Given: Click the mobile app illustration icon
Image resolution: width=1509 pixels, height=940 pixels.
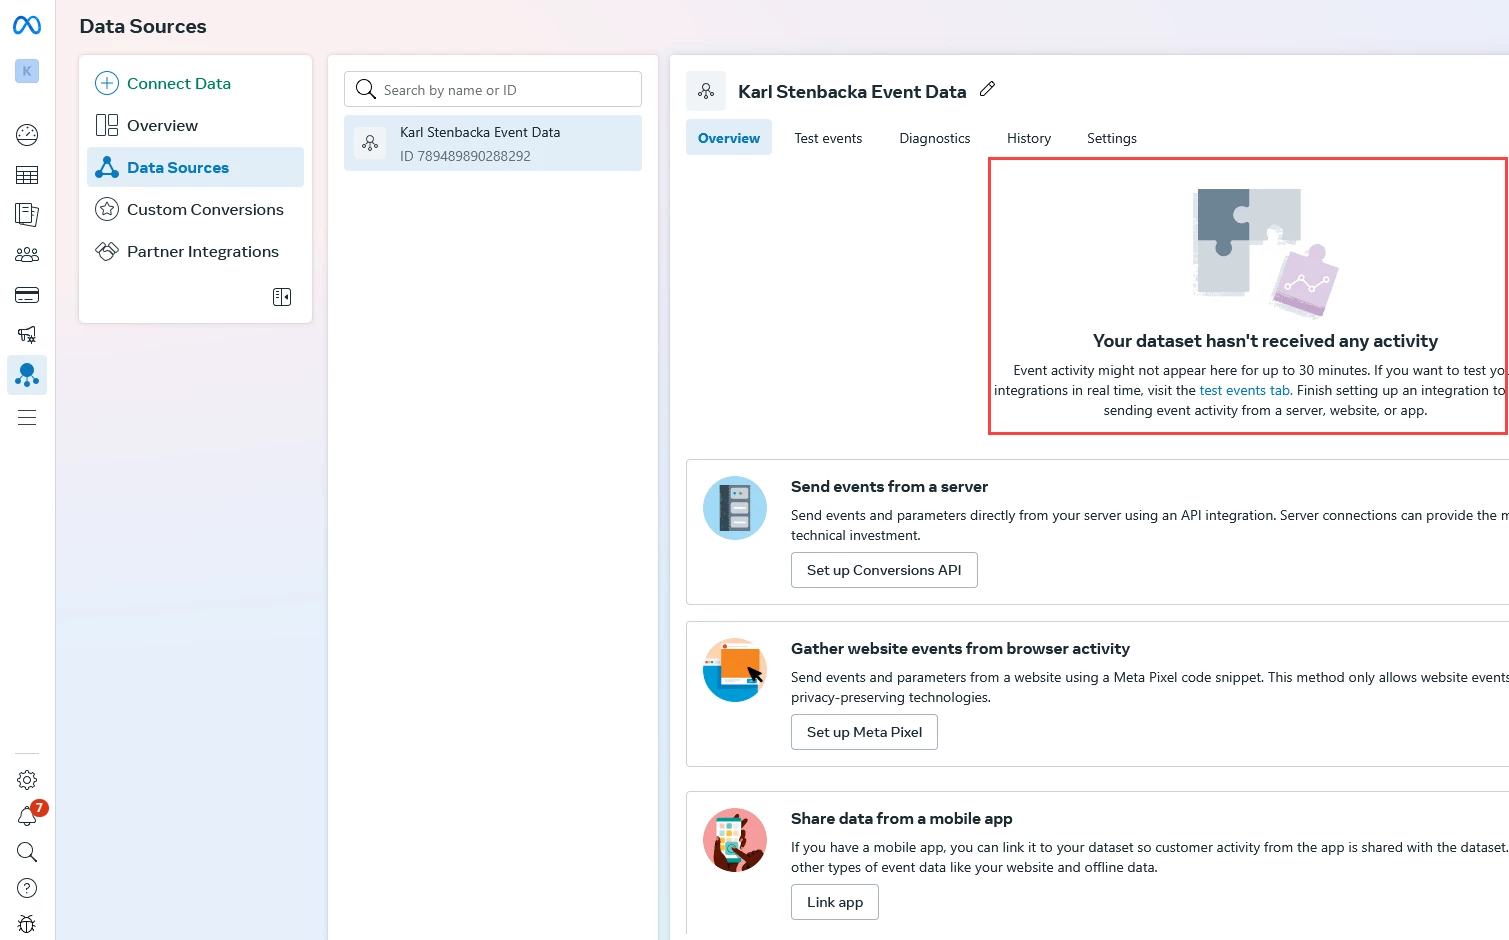Looking at the screenshot, I should [x=735, y=840].
